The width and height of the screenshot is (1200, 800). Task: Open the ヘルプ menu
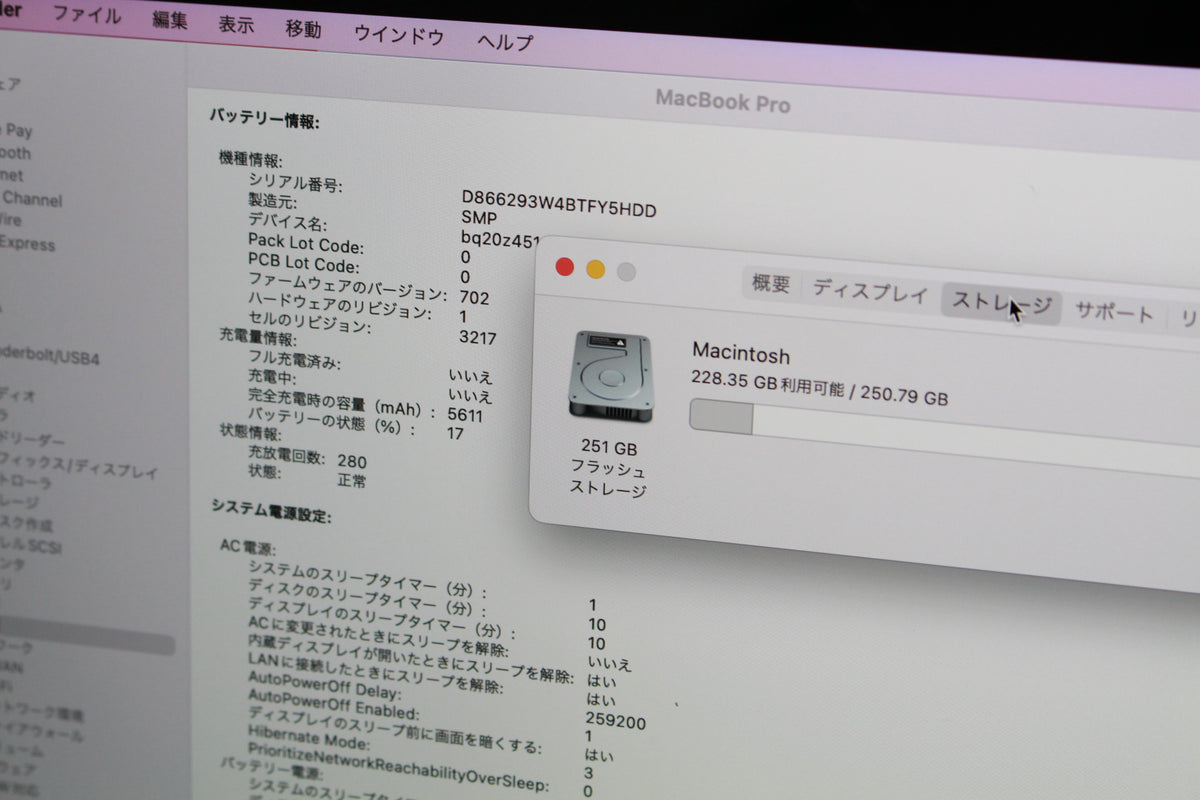[505, 42]
